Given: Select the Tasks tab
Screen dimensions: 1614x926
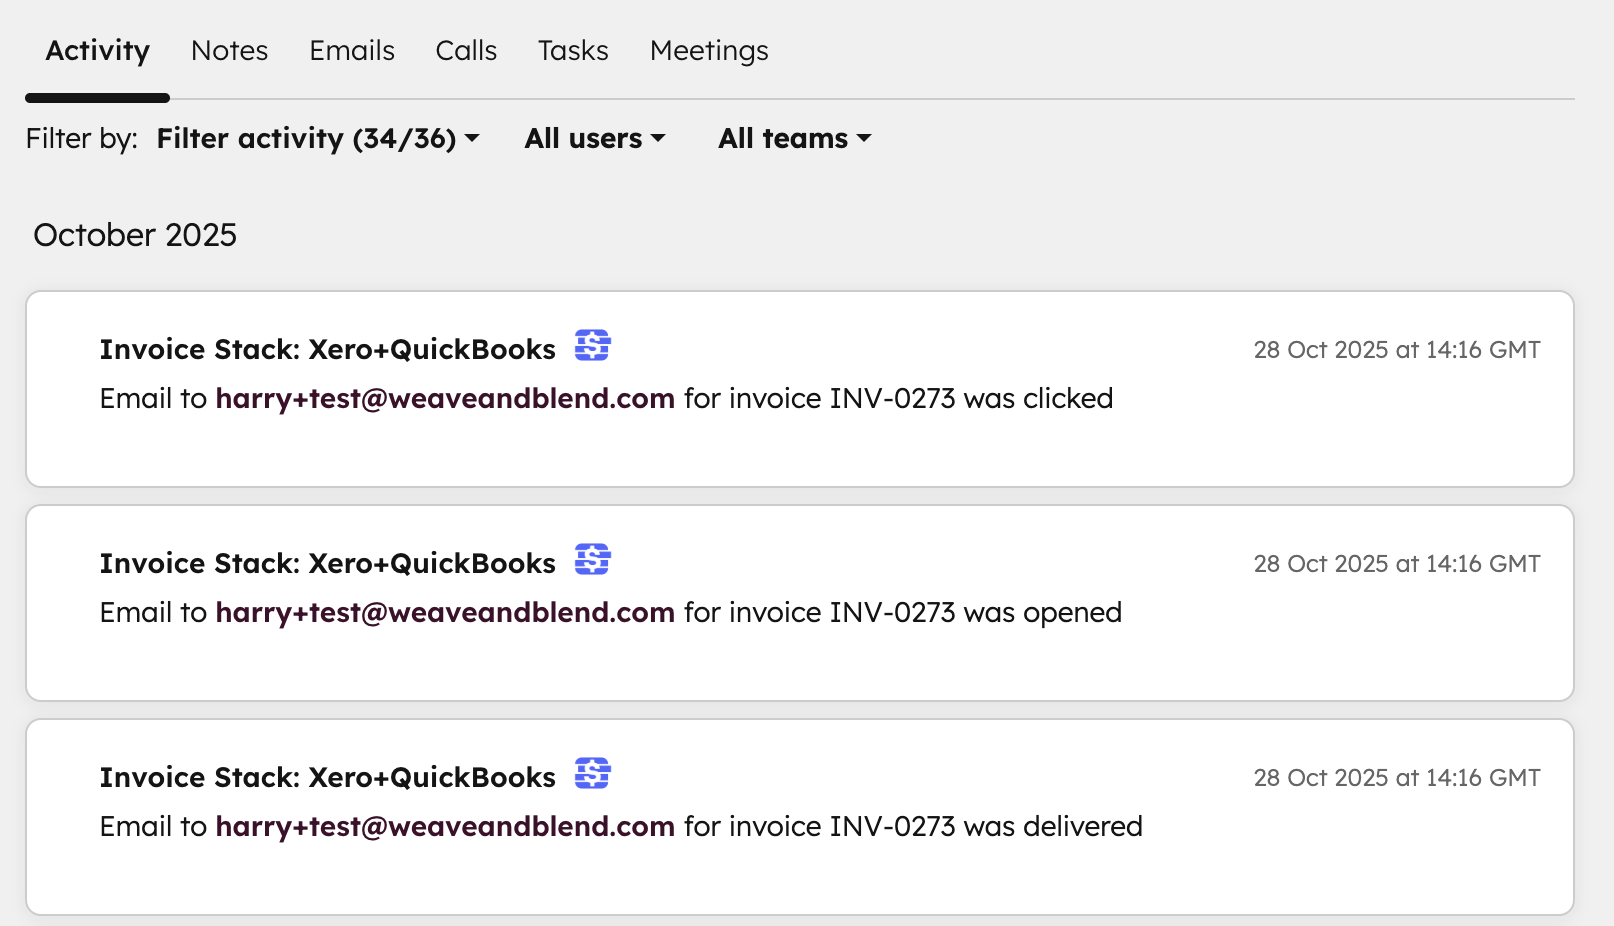Looking at the screenshot, I should click(573, 51).
